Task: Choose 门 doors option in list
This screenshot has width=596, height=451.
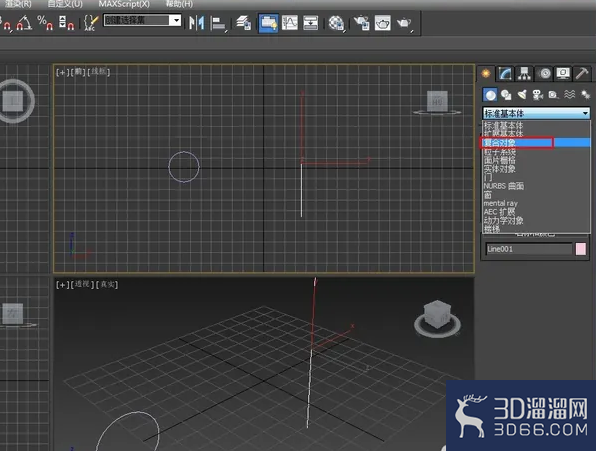Action: 536,177
